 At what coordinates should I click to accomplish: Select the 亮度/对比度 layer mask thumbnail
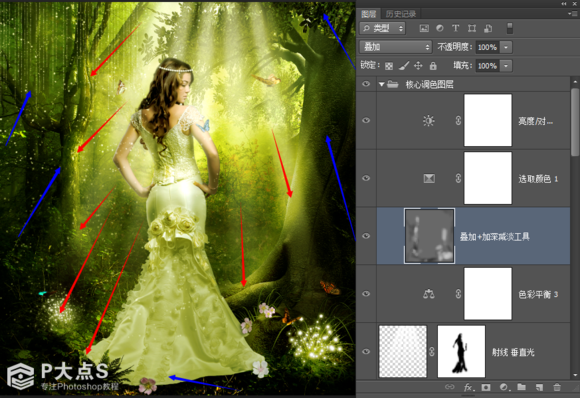click(x=488, y=120)
